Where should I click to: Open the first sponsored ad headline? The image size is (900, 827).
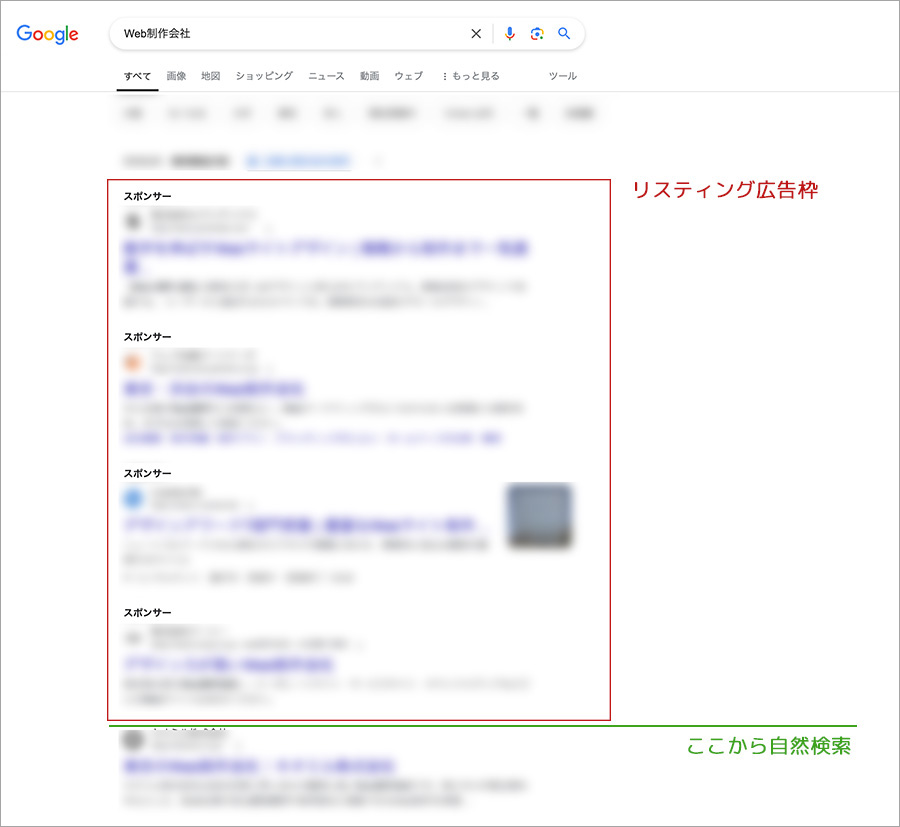coord(325,249)
